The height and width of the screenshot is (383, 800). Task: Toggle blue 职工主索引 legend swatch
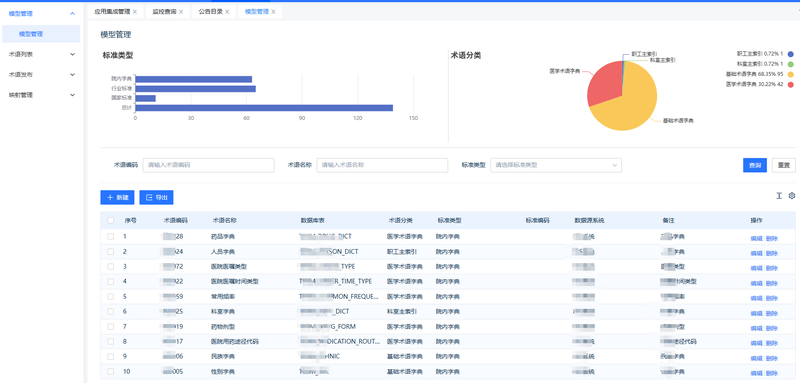coord(790,54)
